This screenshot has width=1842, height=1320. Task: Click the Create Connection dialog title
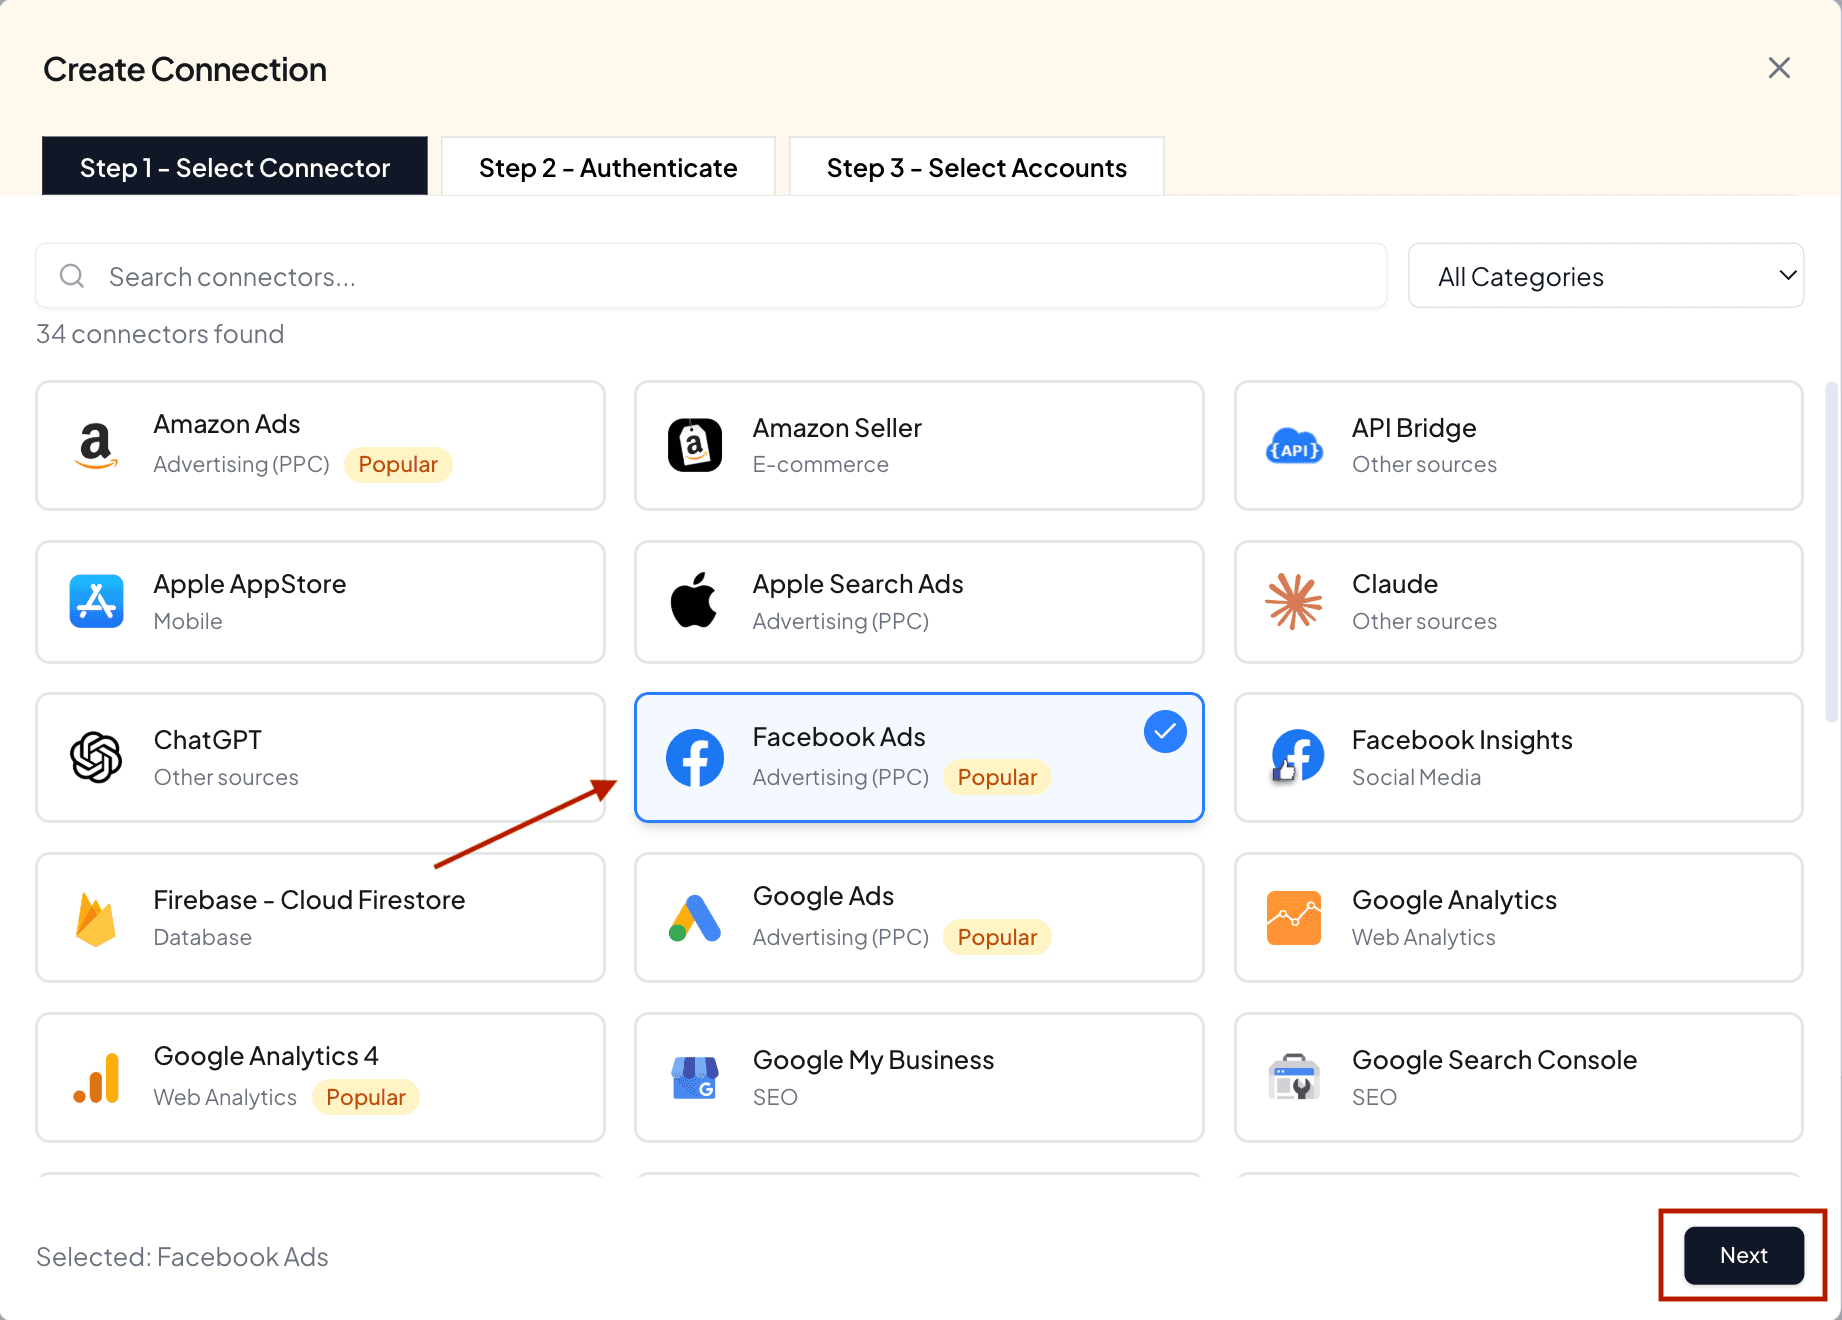pyautogui.click(x=185, y=69)
